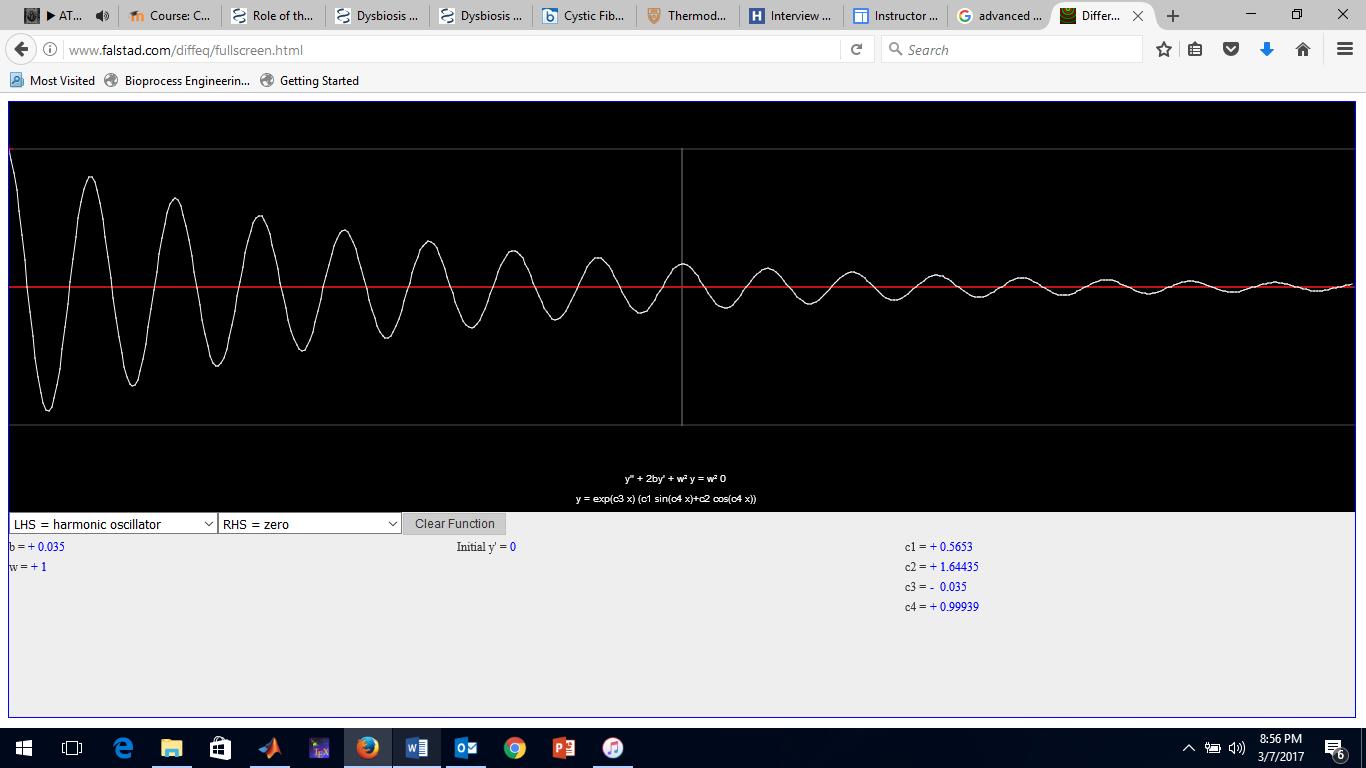Save the page to Pocket

[1231, 48]
